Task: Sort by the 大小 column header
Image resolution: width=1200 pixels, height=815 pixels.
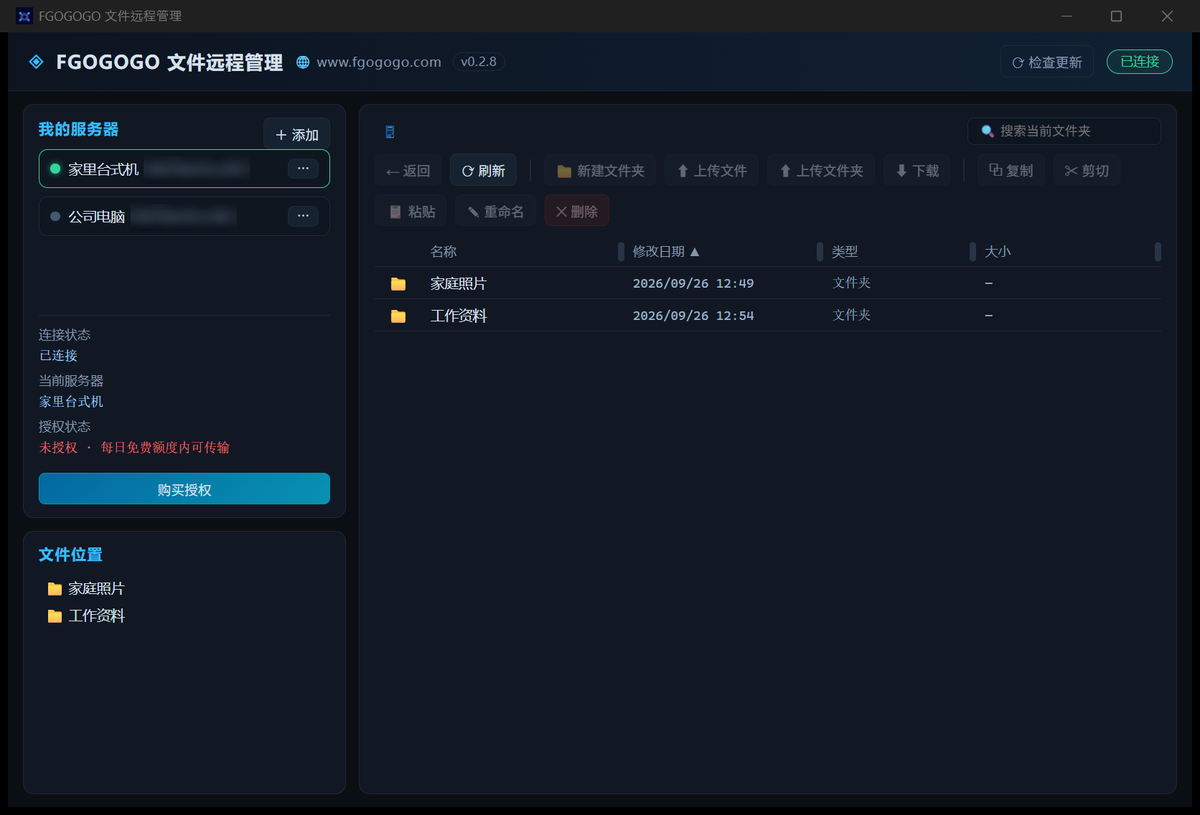Action: tap(998, 252)
